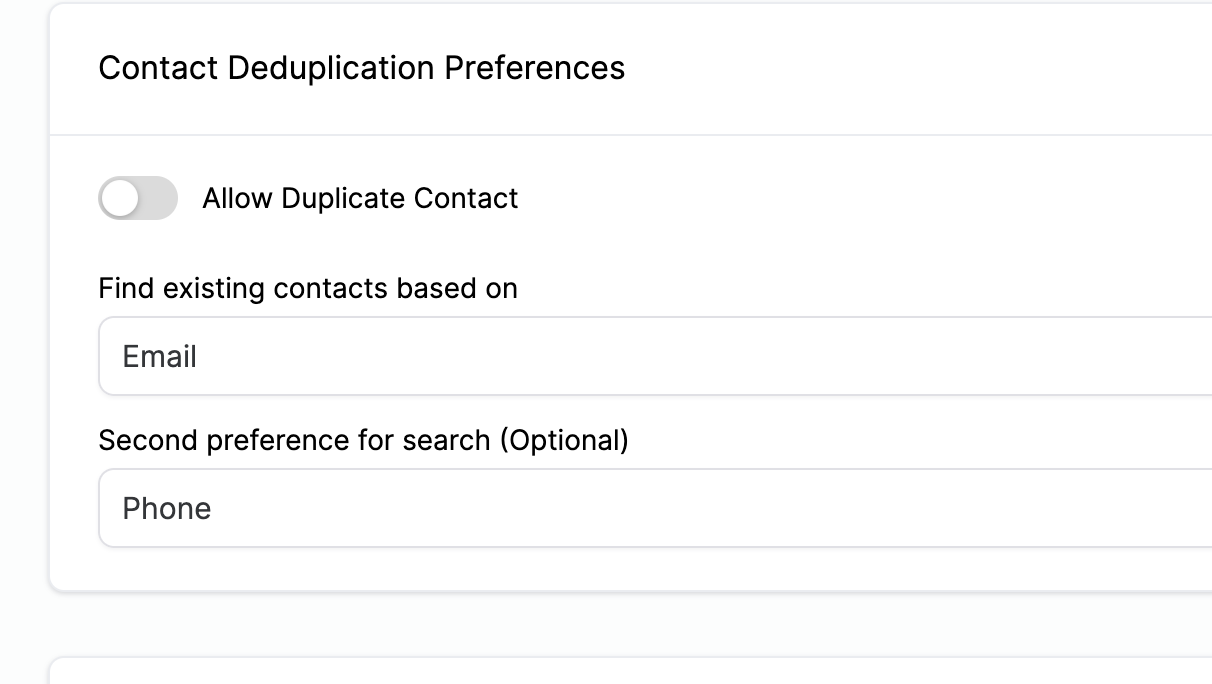Viewport: 1212px width, 684px height.
Task: Select the Email value in first dropdown
Action: [x=160, y=357]
